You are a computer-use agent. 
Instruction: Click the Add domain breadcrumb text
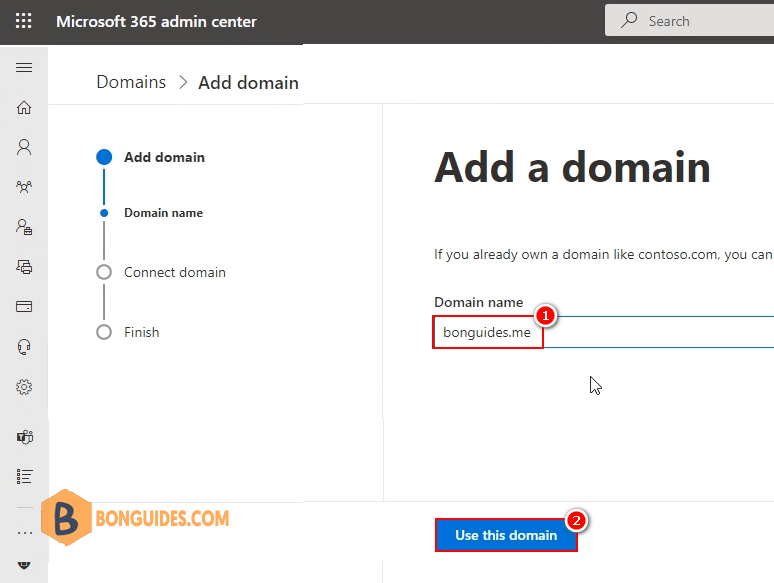248,82
